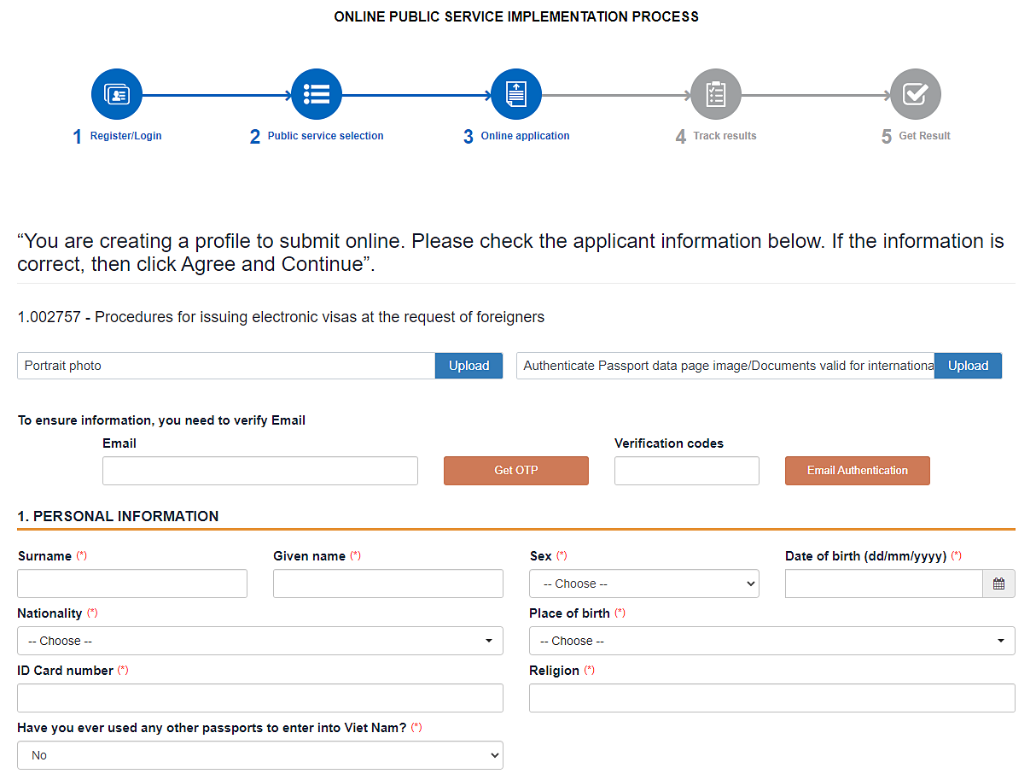Open the date of birth calendar picker
This screenshot has width=1036, height=777.
point(999,584)
